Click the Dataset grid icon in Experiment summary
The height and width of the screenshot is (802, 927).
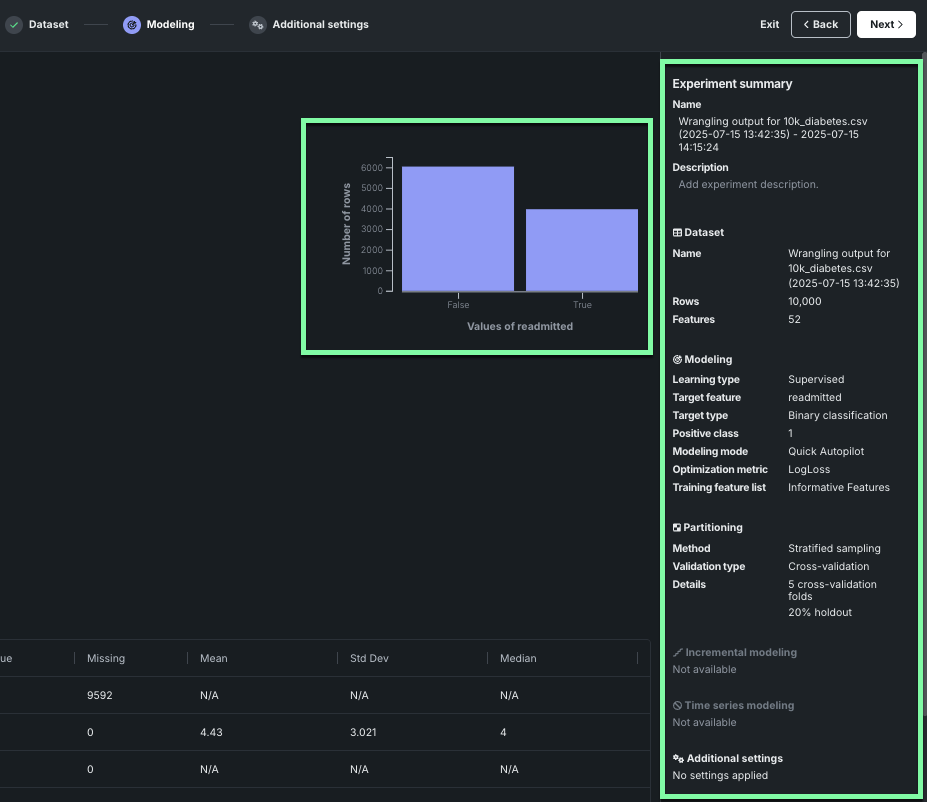click(677, 232)
